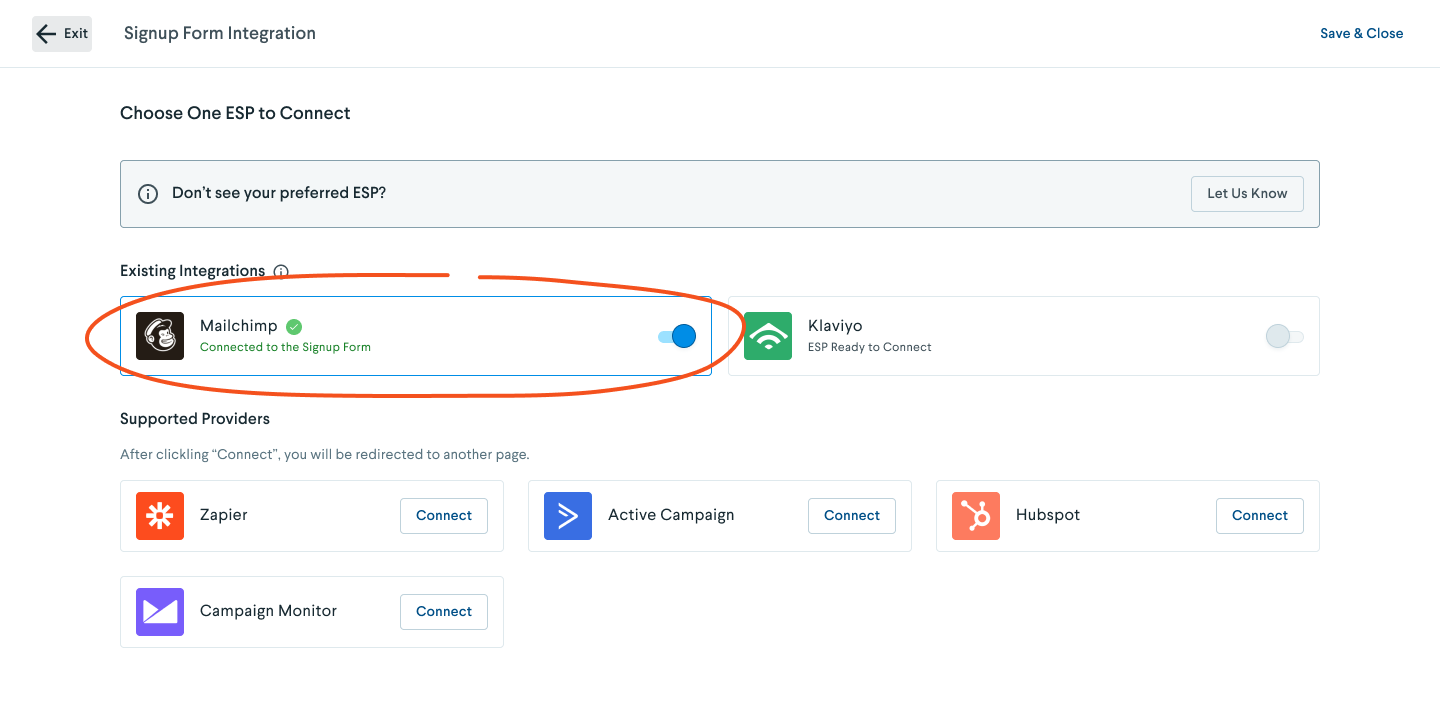
Task: Click the Hubspot orange logo icon
Action: pyautogui.click(x=976, y=516)
